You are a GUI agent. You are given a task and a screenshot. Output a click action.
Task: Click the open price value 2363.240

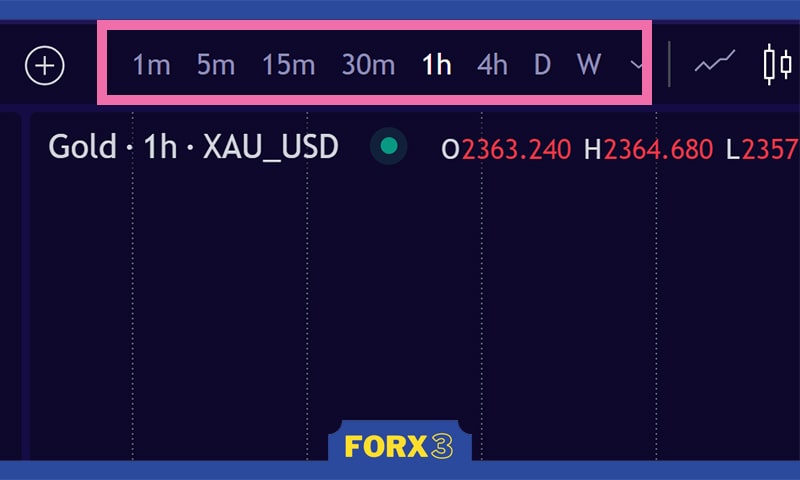coord(516,150)
